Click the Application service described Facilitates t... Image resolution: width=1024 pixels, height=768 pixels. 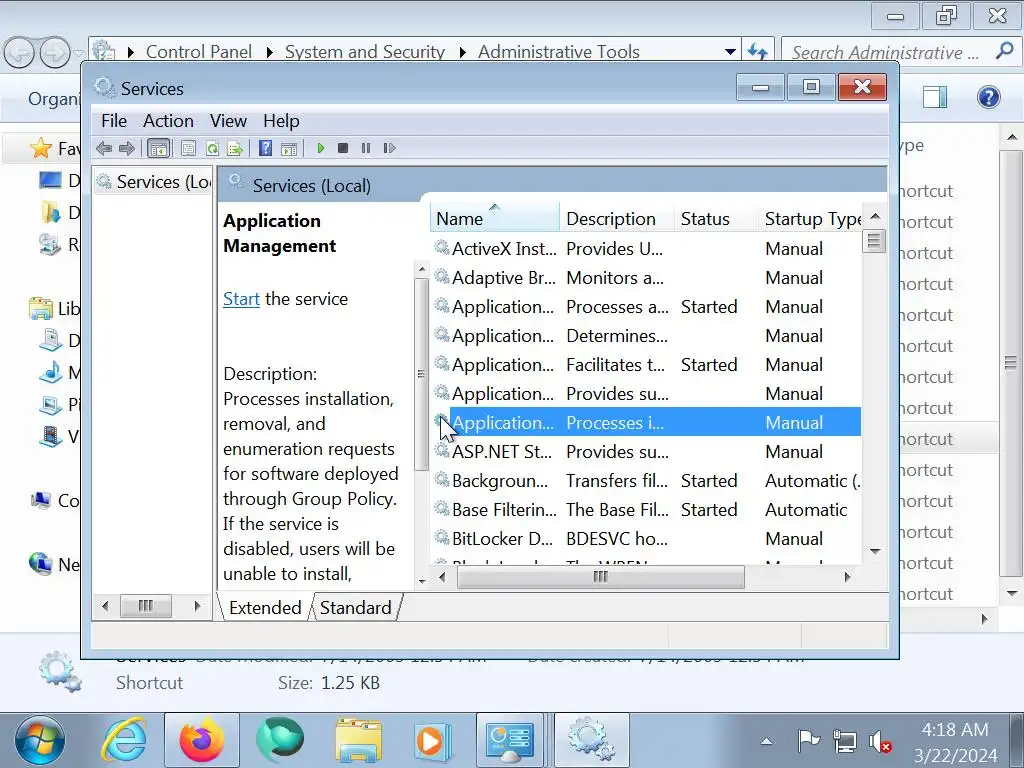[x=647, y=364]
